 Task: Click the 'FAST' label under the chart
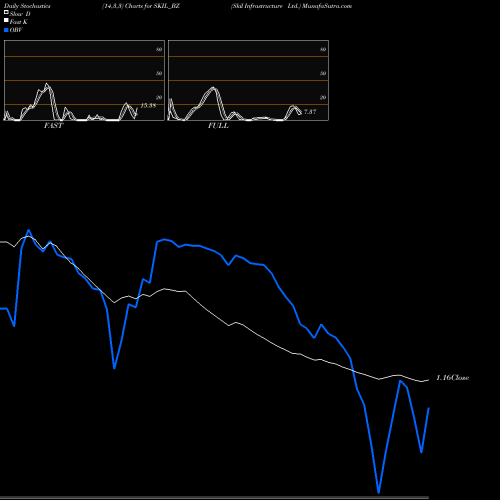pos(53,126)
